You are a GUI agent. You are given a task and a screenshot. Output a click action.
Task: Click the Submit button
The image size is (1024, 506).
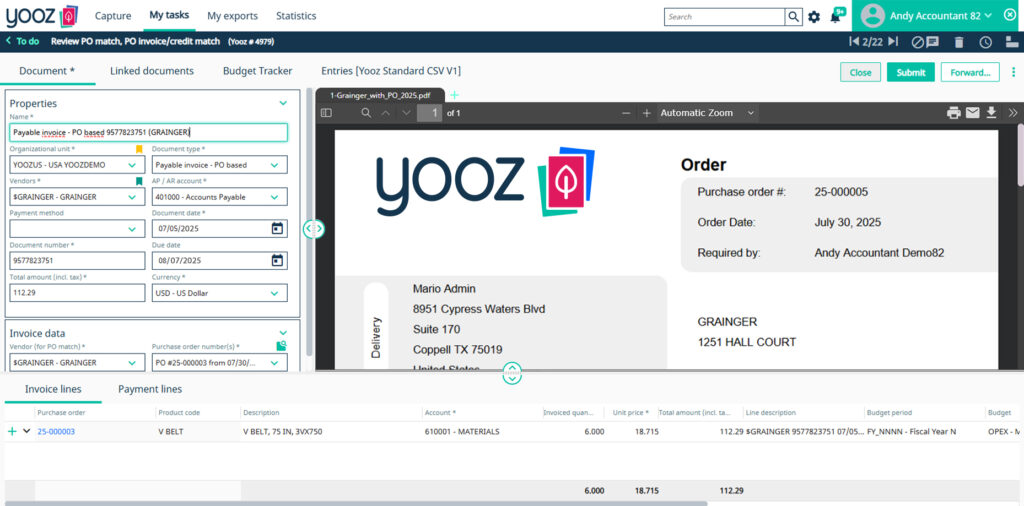tap(910, 72)
